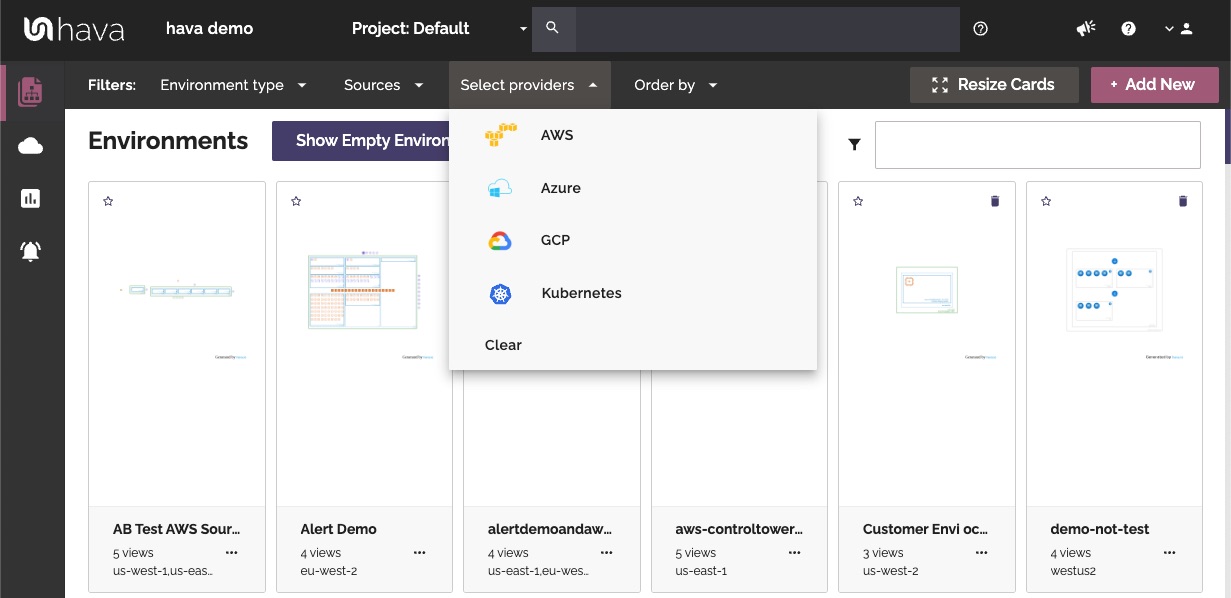Click Show Empty Environments button
This screenshot has width=1231, height=598.
click(361, 141)
